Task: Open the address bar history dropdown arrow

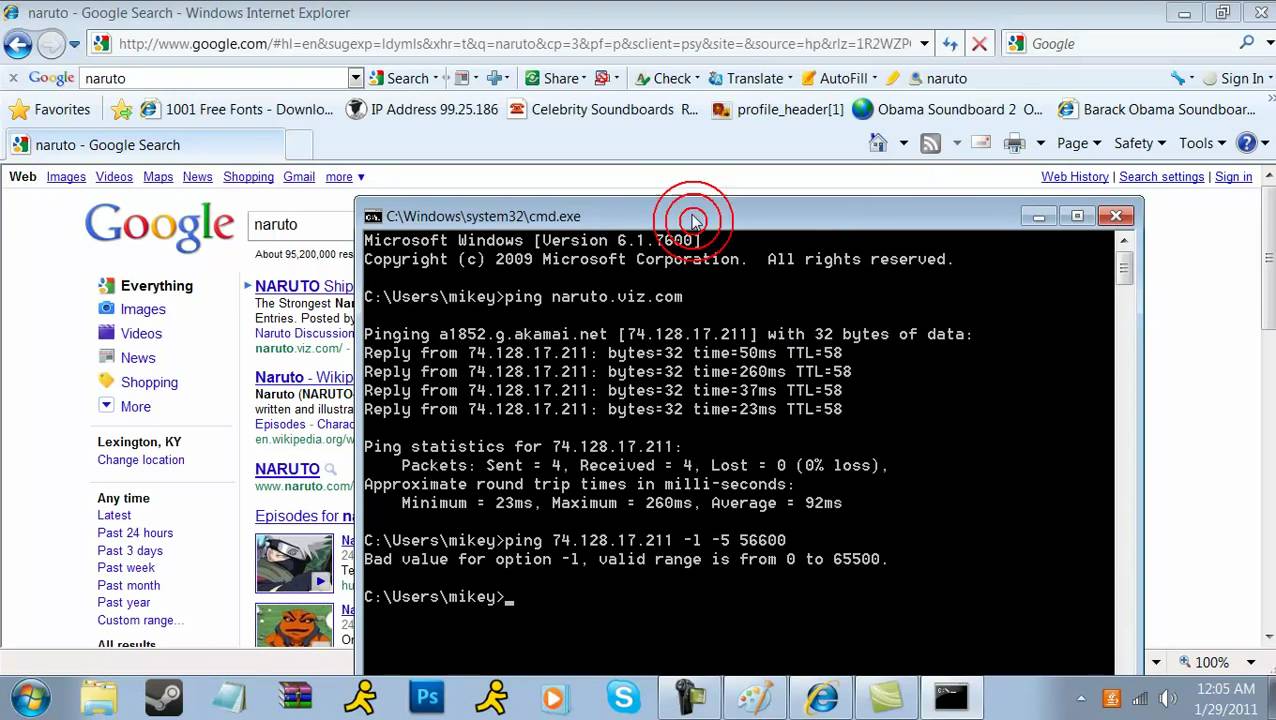Action: [x=924, y=44]
